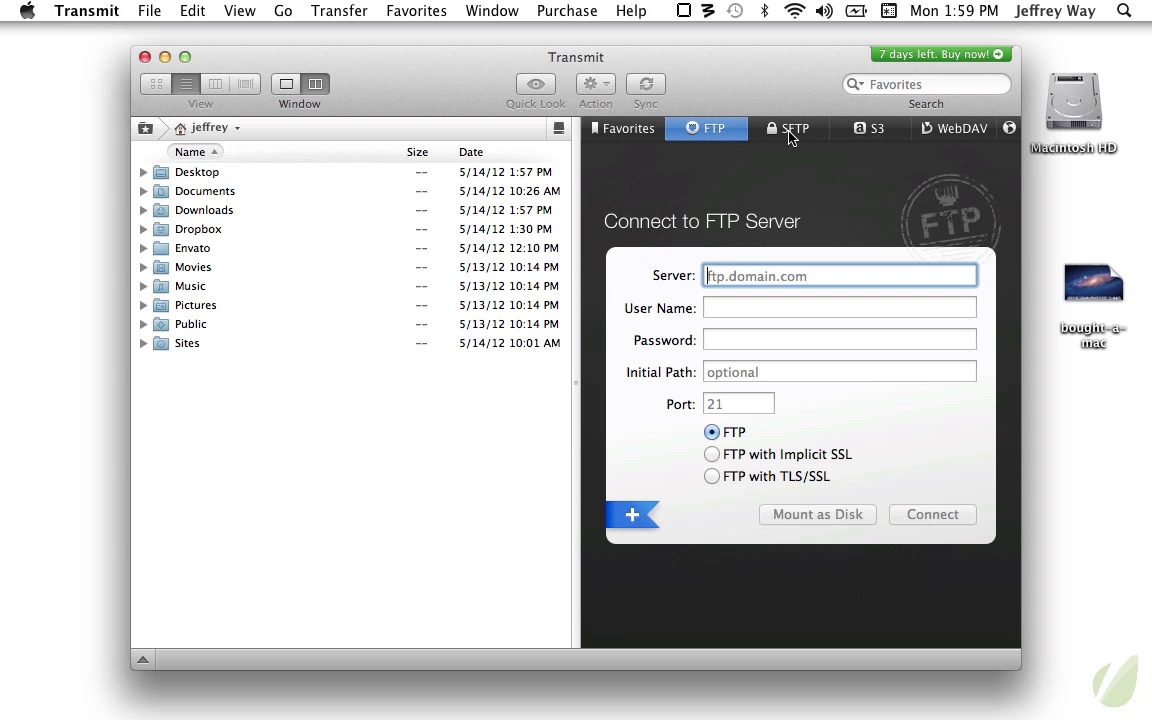Switch to the S3 tab
Viewport: 1152px width, 720px height.
(868, 129)
